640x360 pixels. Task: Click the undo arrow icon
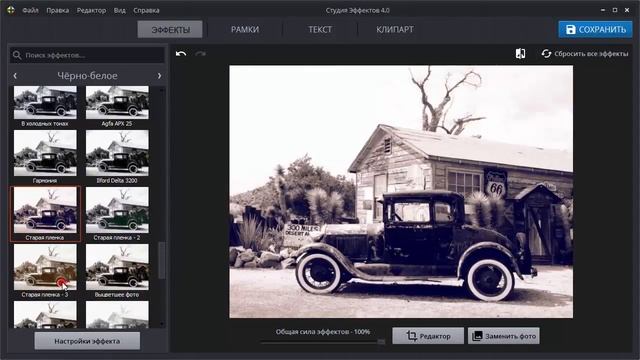tap(181, 53)
